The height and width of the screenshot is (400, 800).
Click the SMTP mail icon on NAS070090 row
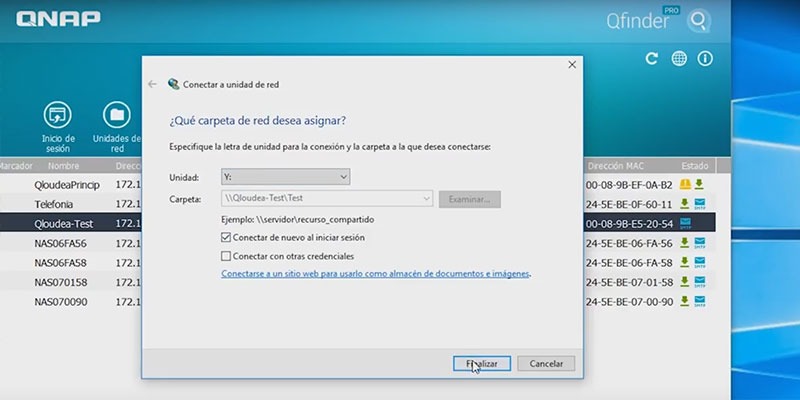[x=699, y=301]
